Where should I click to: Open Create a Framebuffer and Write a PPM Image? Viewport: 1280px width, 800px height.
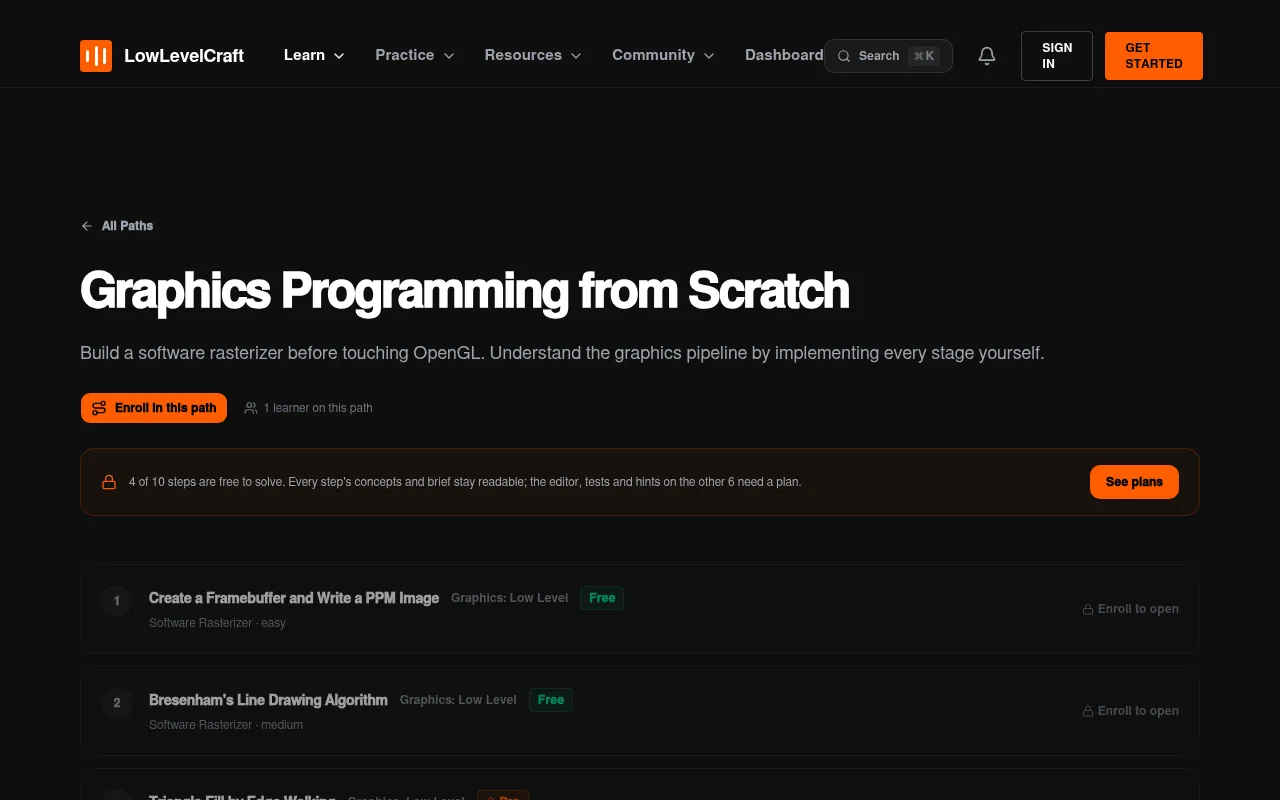coord(294,598)
